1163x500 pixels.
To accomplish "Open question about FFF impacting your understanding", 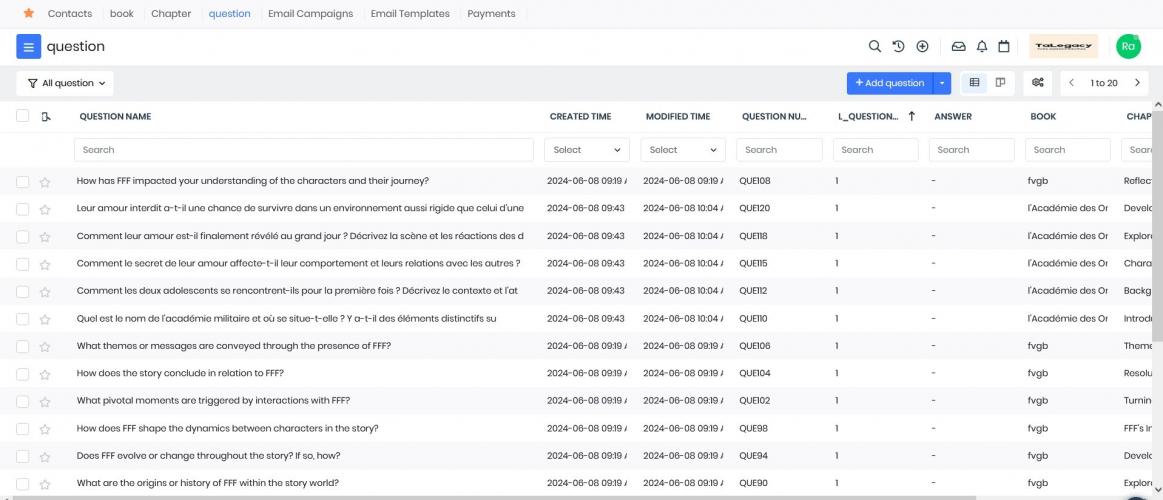I will (252, 181).
